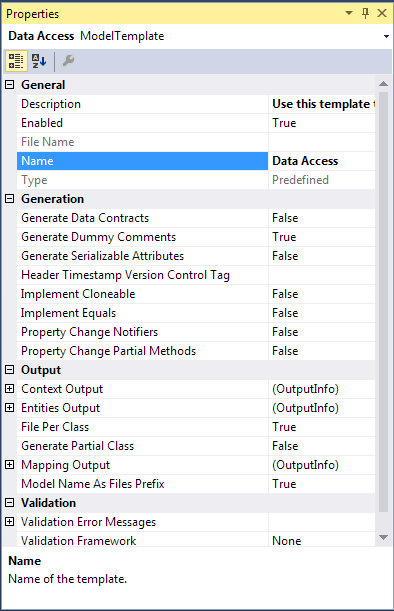This screenshot has width=394, height=611.
Task: Open the object selector dropdown for Data Access
Action: (x=386, y=36)
